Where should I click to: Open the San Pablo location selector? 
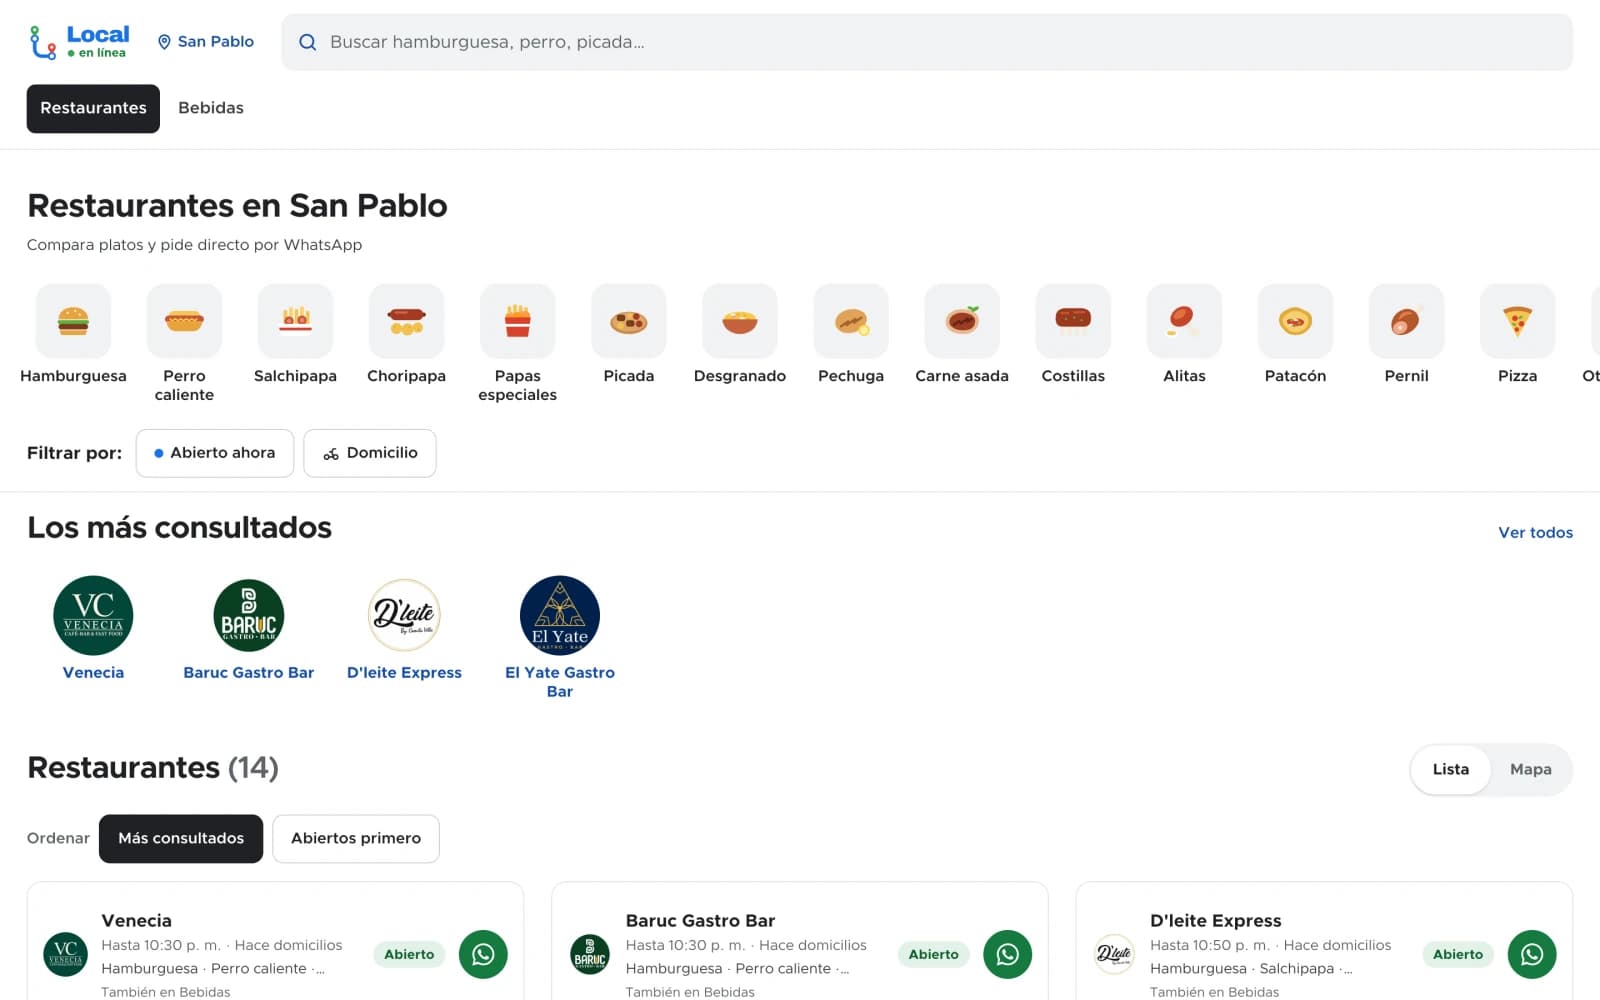(x=206, y=42)
